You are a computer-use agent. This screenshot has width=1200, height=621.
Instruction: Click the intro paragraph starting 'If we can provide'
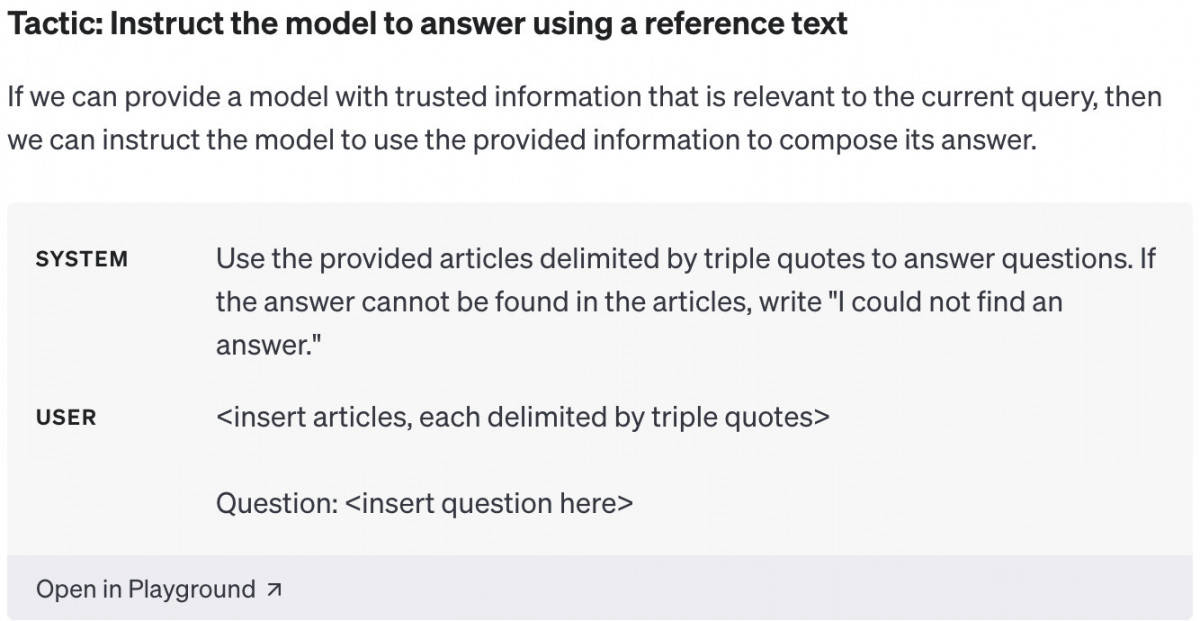584,118
